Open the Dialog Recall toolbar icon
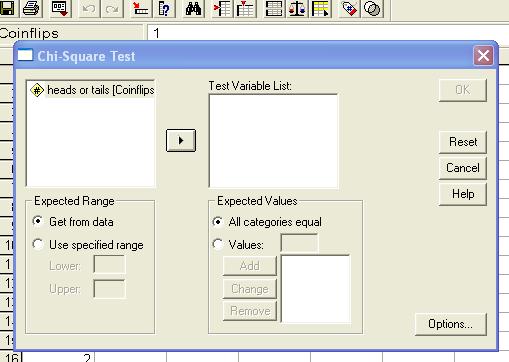Screen dimensions: 509x362 coord(60,8)
